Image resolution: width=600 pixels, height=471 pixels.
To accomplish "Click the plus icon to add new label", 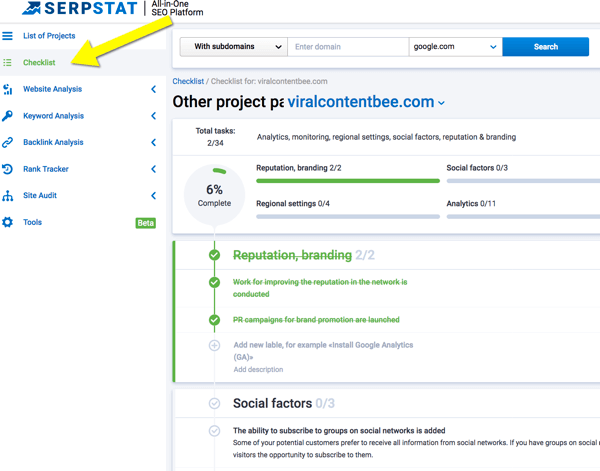I will [x=214, y=346].
